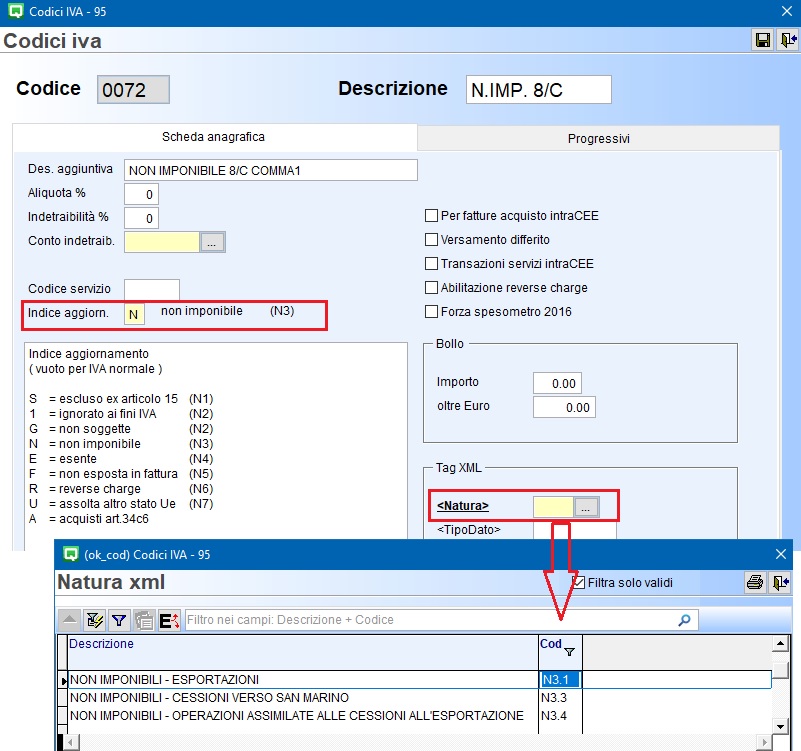Open Conto indetraib. lookup button
This screenshot has width=801, height=751.
point(212,242)
